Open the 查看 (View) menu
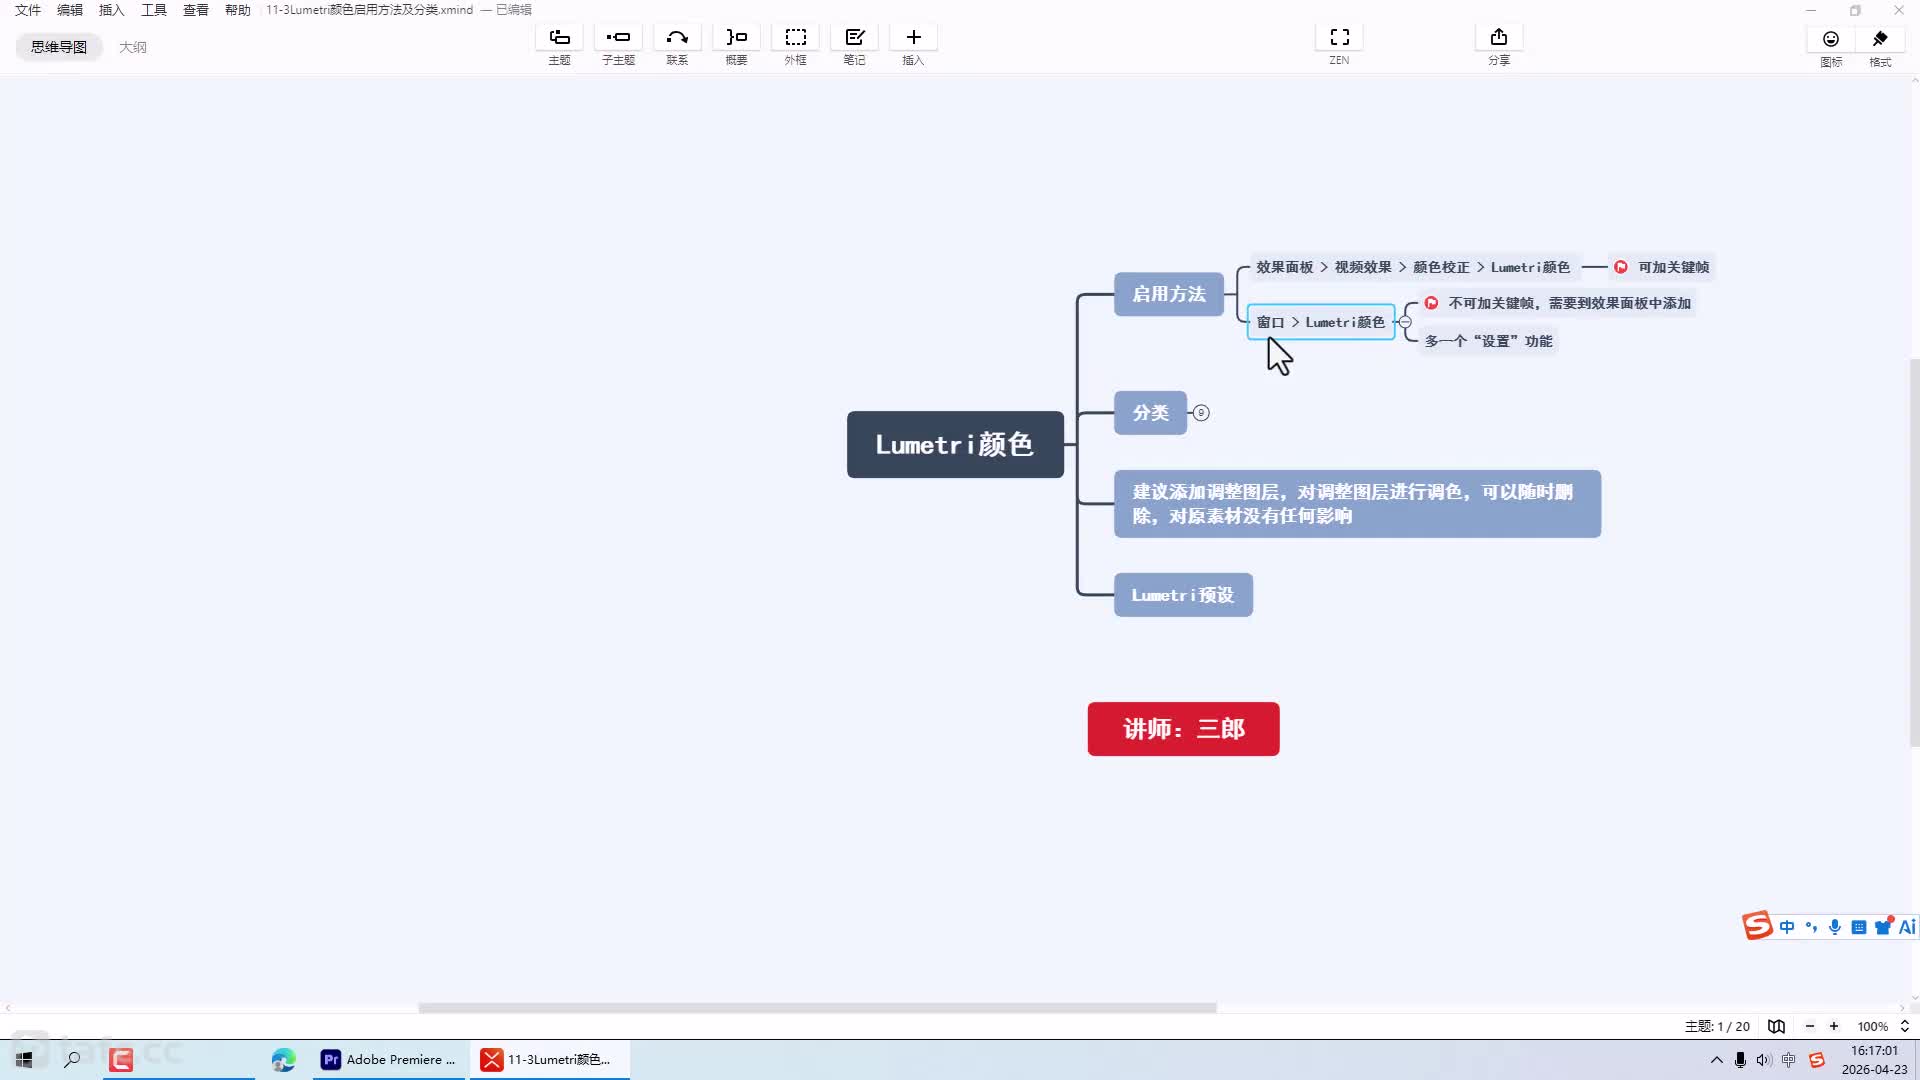This screenshot has height=1080, width=1920. click(x=196, y=10)
